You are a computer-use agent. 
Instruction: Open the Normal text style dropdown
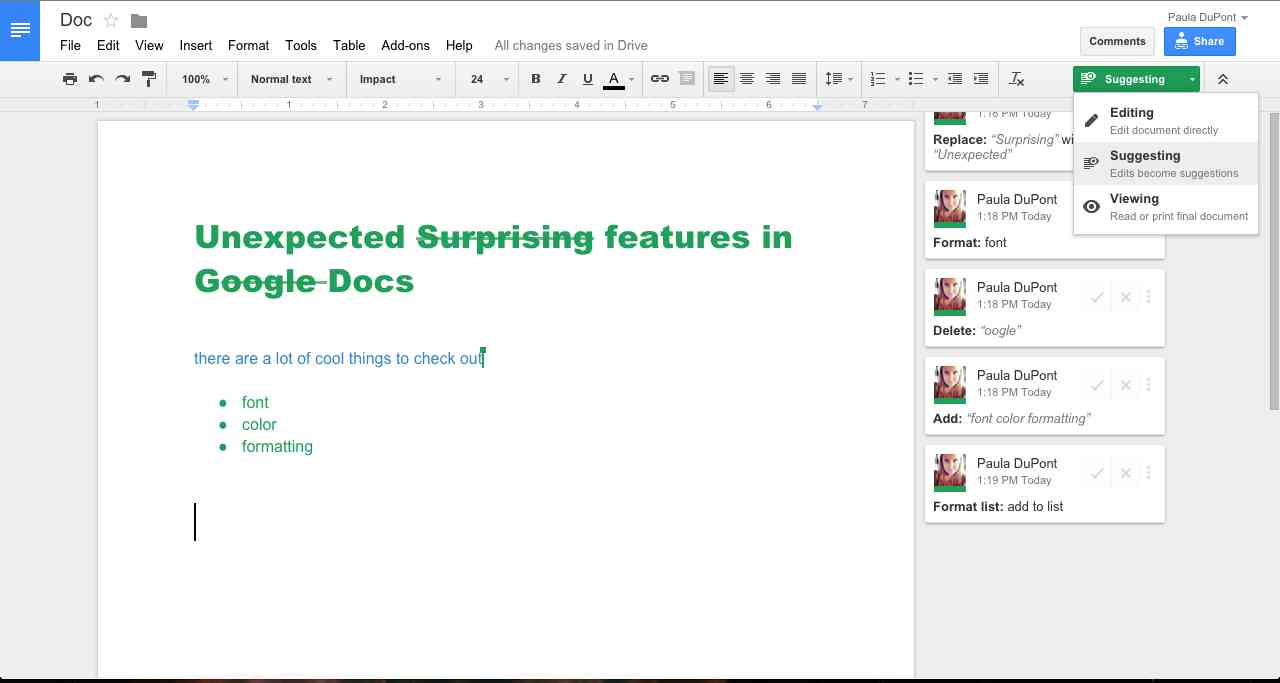point(291,79)
